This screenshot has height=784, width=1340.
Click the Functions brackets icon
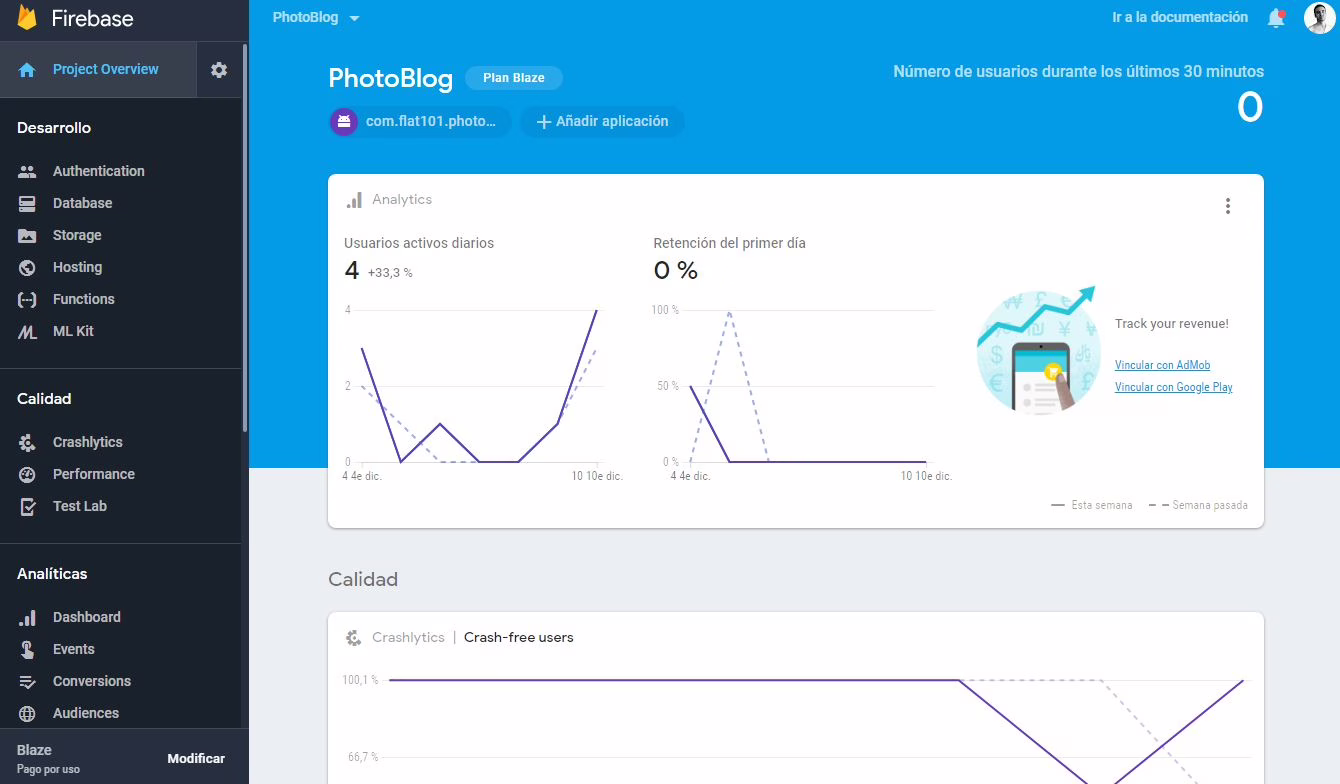tap(28, 300)
